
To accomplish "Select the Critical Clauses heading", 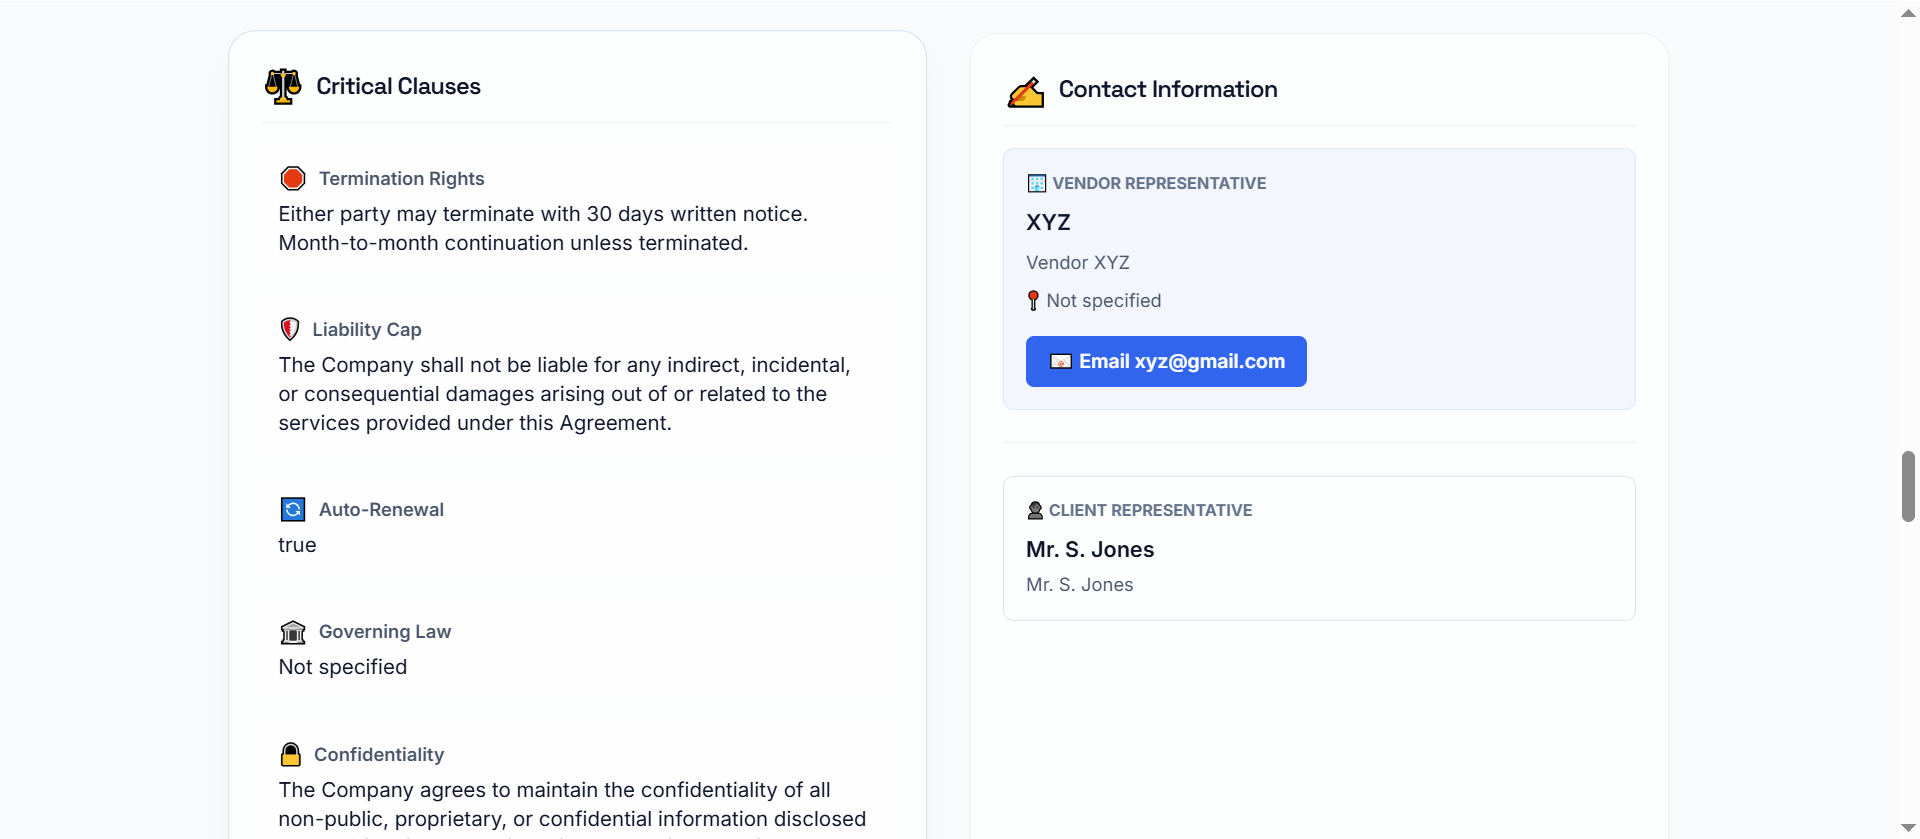I will [x=398, y=86].
